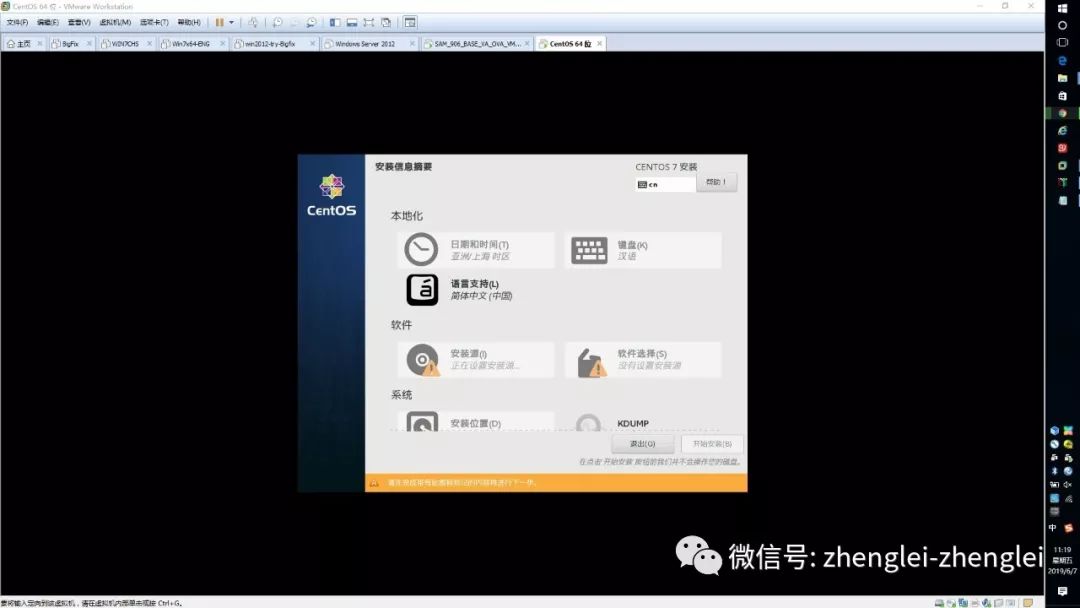Close the CentOS 64 tab

600,43
